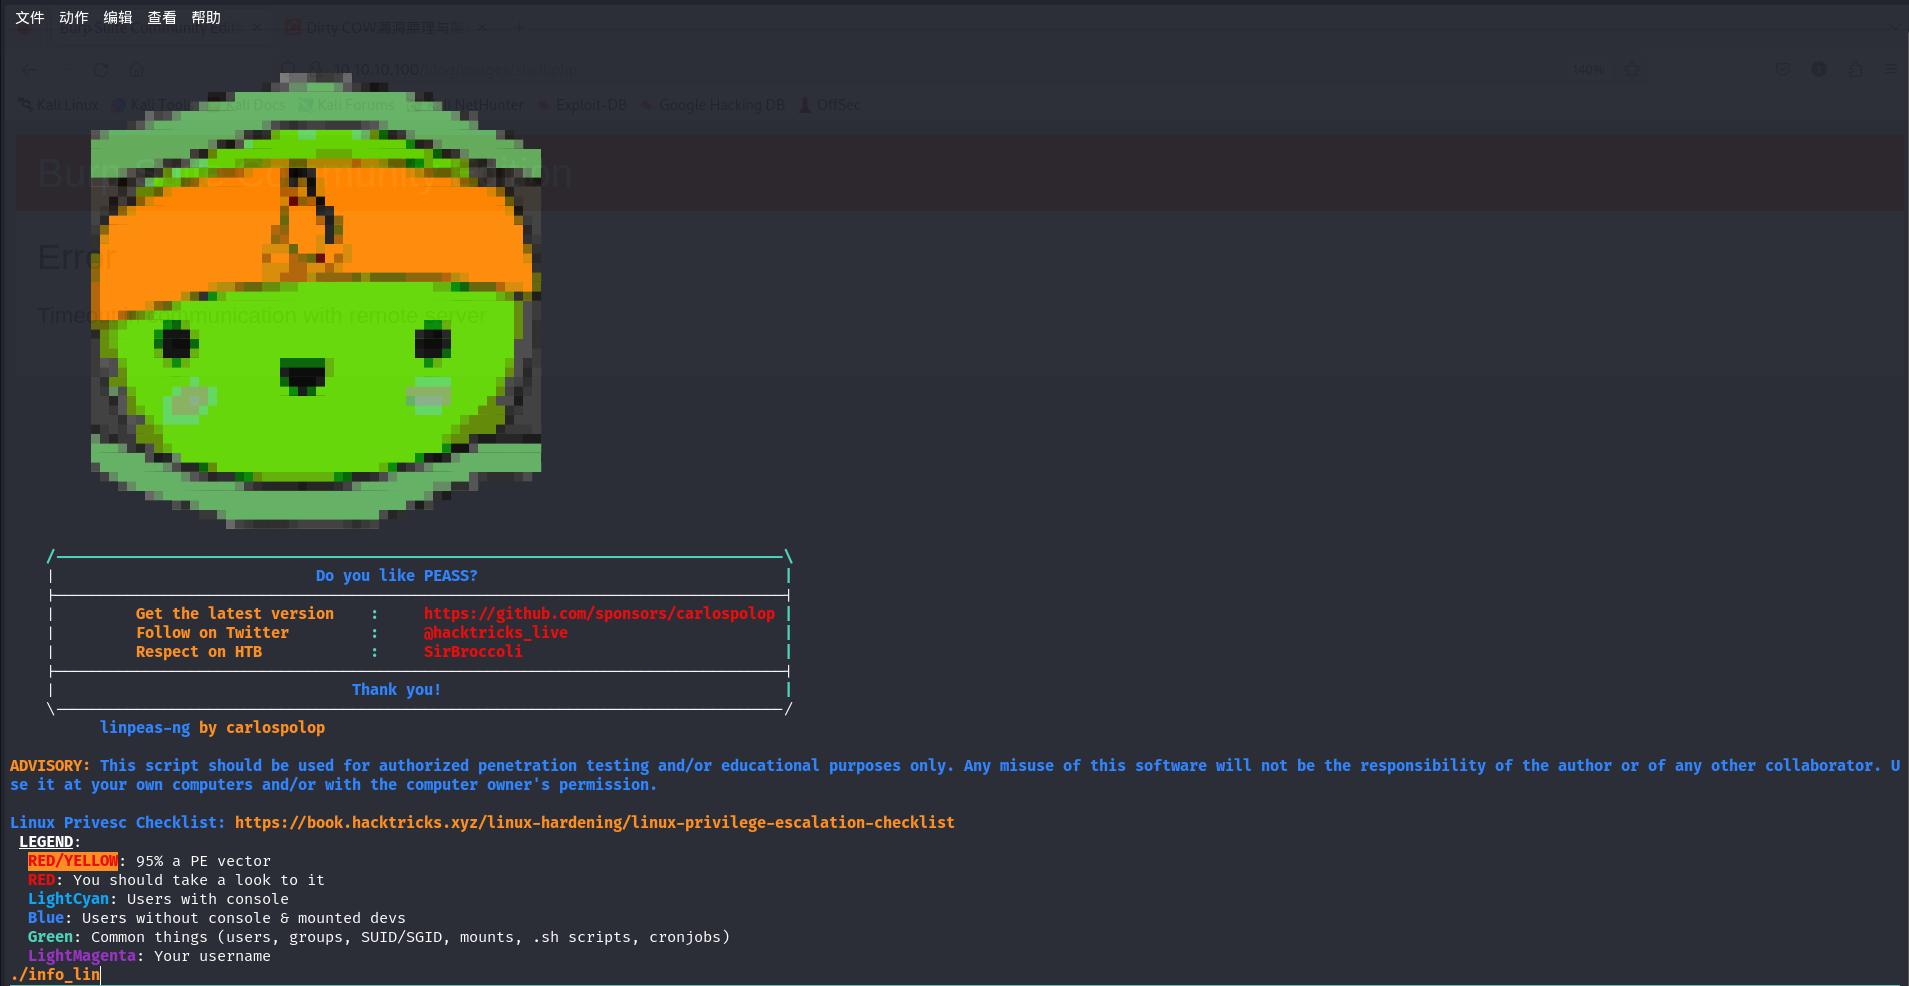Screen dimensions: 1909x986
Task: Open the 帮助 (Help) menu
Action: coord(206,18)
